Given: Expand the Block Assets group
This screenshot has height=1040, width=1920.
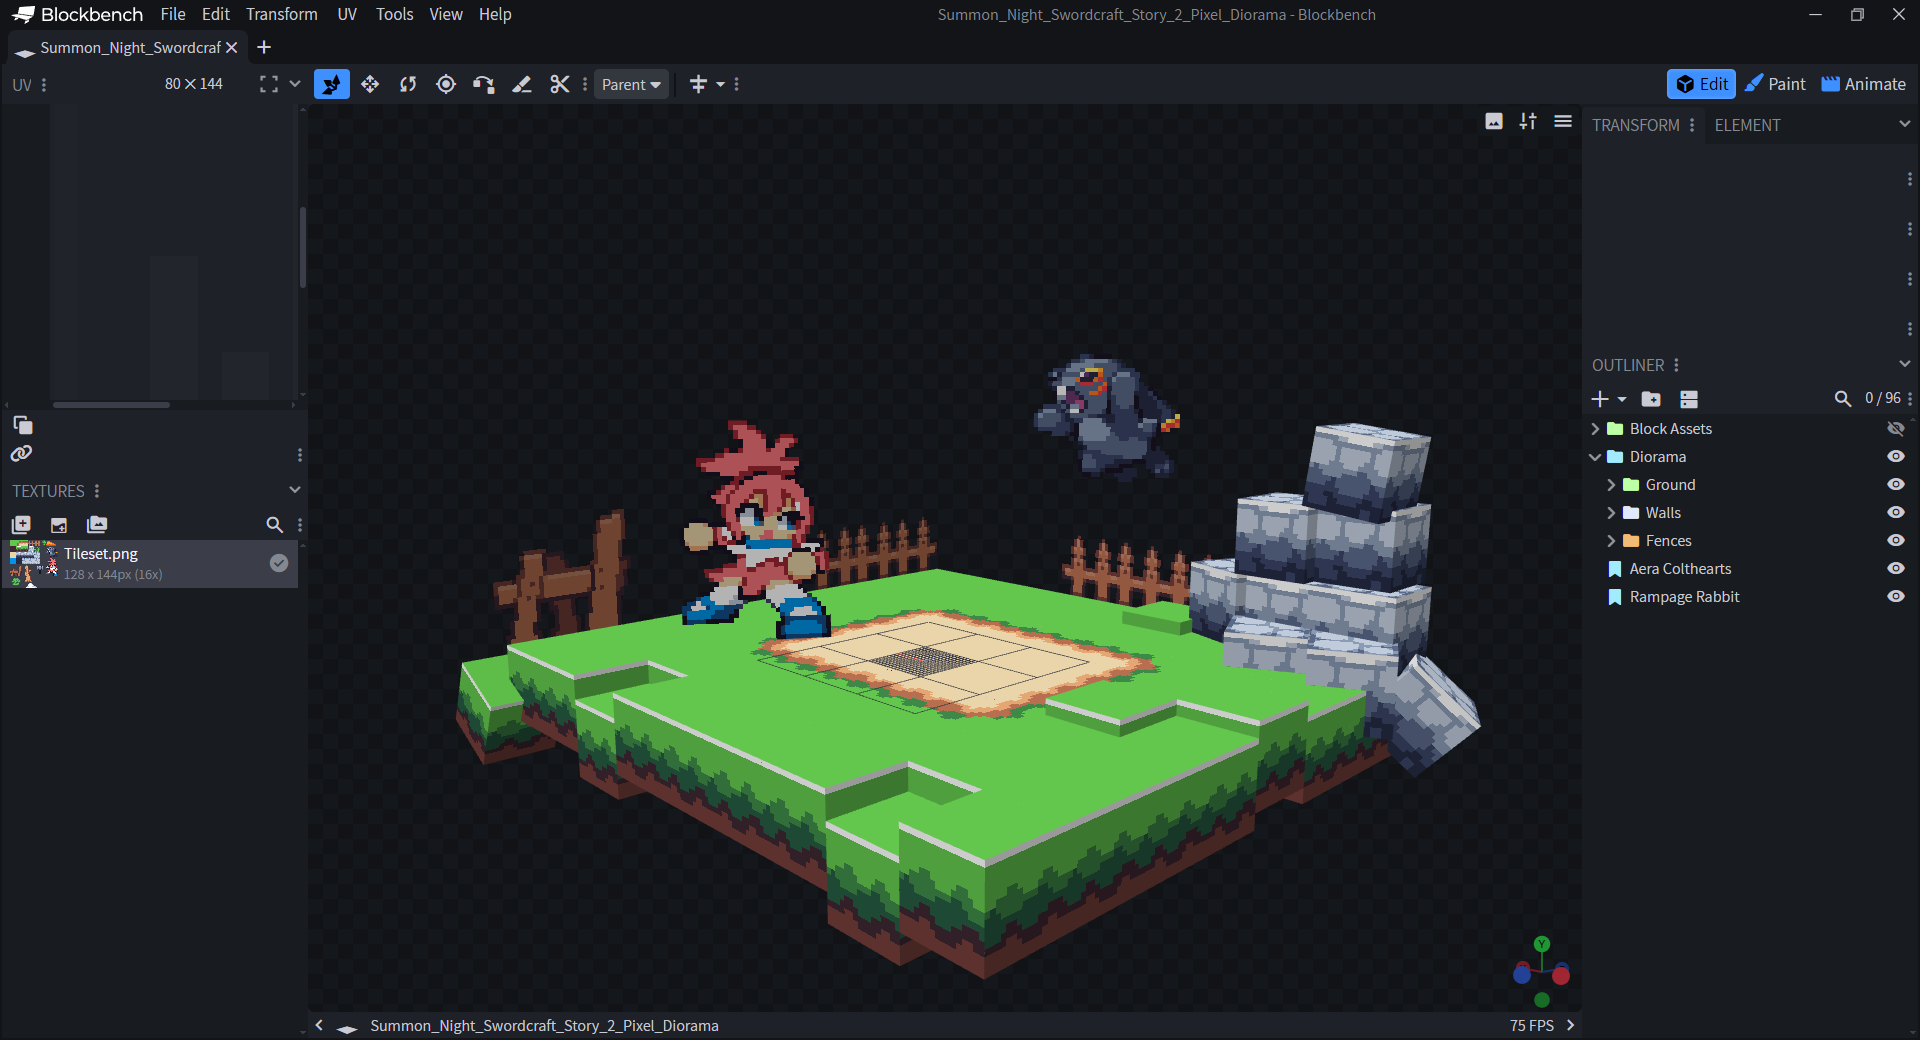Looking at the screenshot, I should click(x=1595, y=428).
